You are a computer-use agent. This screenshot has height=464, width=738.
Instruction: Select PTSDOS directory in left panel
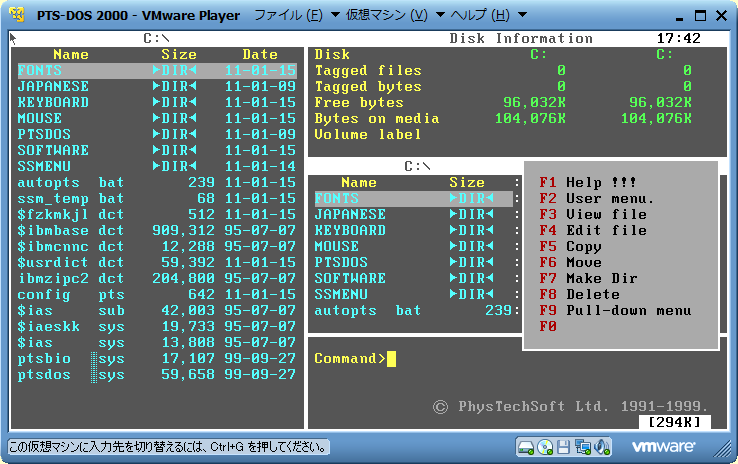pos(157,135)
